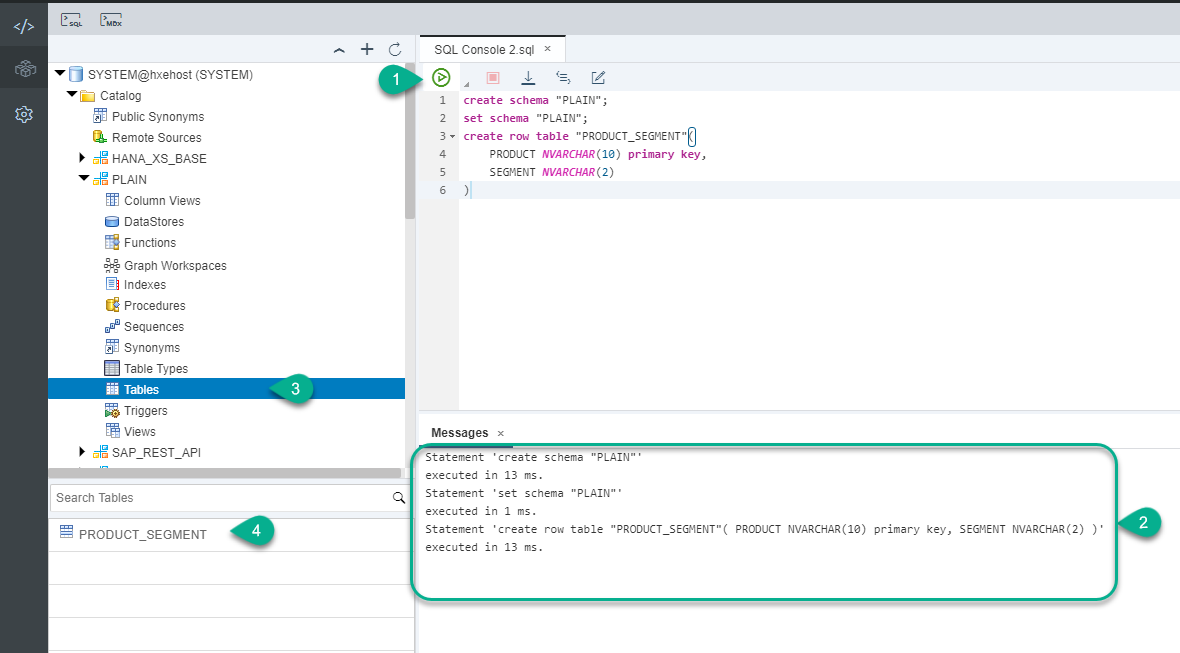1180x653 pixels.
Task: Fold the create table block at line 3
Action: [x=452, y=136]
